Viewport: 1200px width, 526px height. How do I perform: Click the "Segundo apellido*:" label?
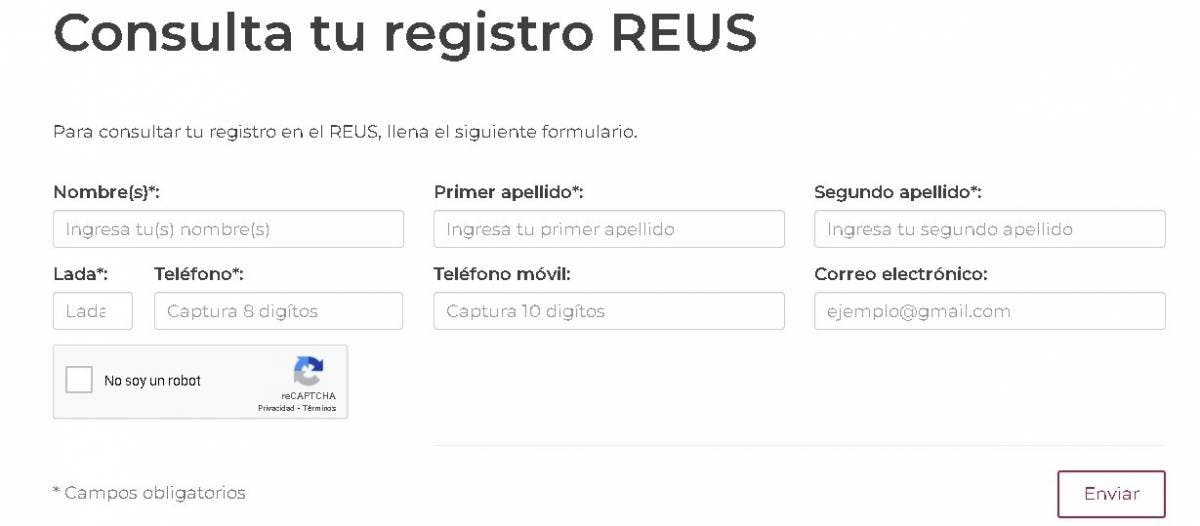pos(898,192)
